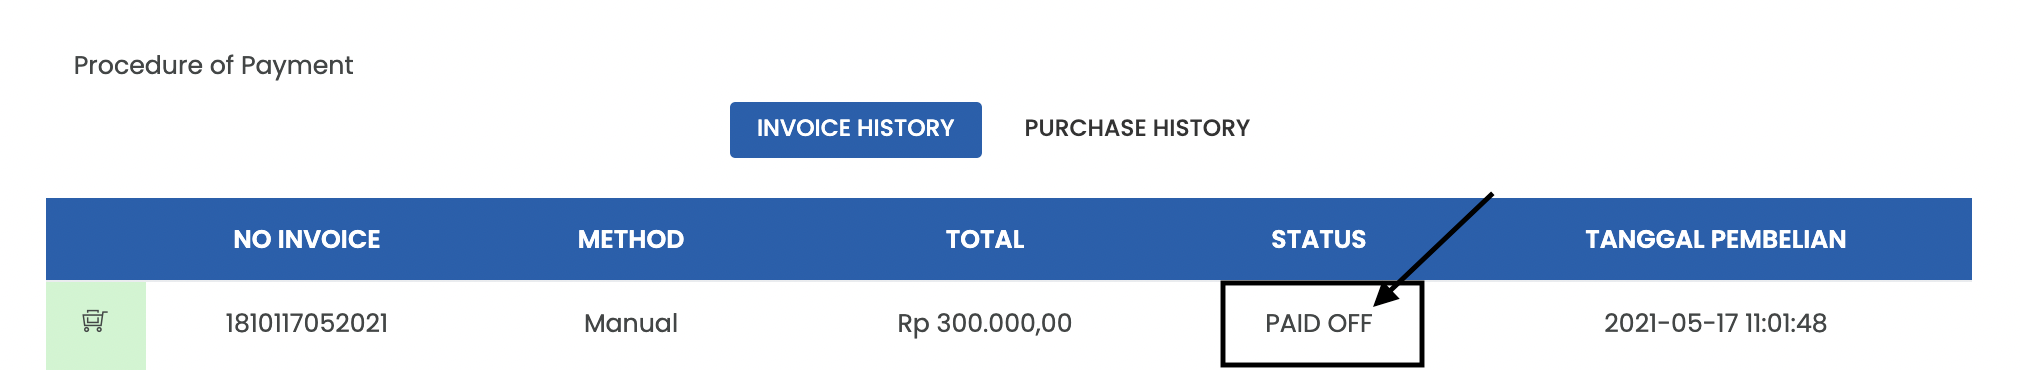Click the METHOD column header
This screenshot has height=370, width=2020.
631,240
